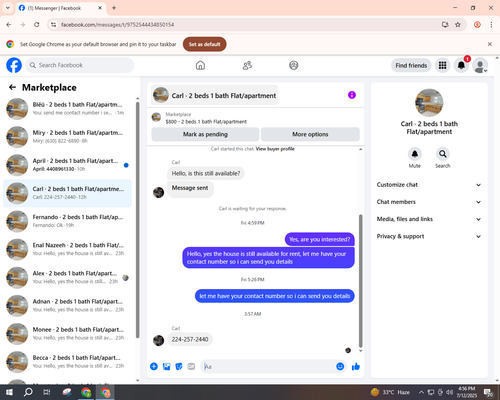Screen dimensions: 500x400
Task: Open View buyer profile link
Action: (275, 149)
